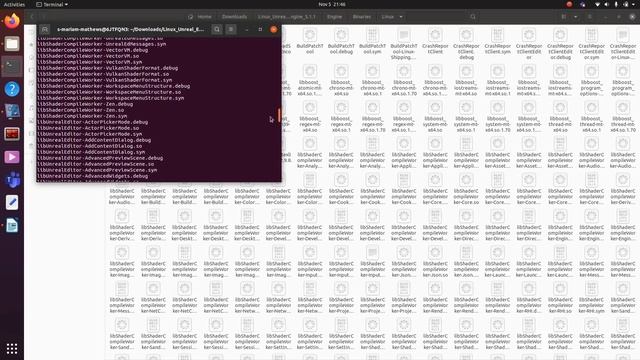Select the Terminal icon in the dock
The width and height of the screenshot is (640, 360).
pos(12,66)
